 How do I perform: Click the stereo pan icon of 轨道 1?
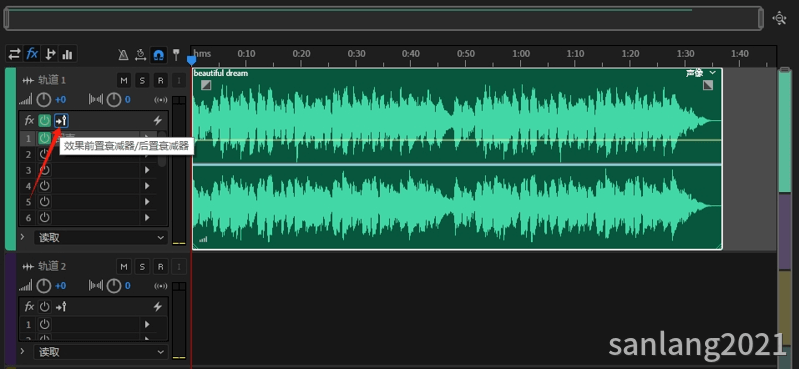click(96, 100)
